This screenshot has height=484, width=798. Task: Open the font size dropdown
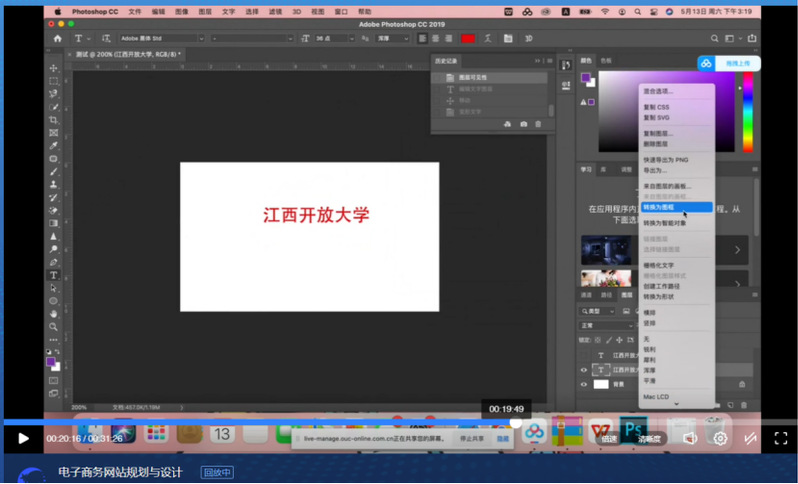334,38
